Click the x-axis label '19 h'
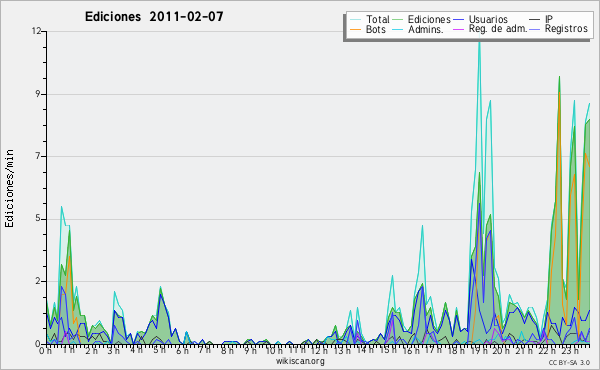Image resolution: width=600 pixels, height=370 pixels. click(x=478, y=350)
